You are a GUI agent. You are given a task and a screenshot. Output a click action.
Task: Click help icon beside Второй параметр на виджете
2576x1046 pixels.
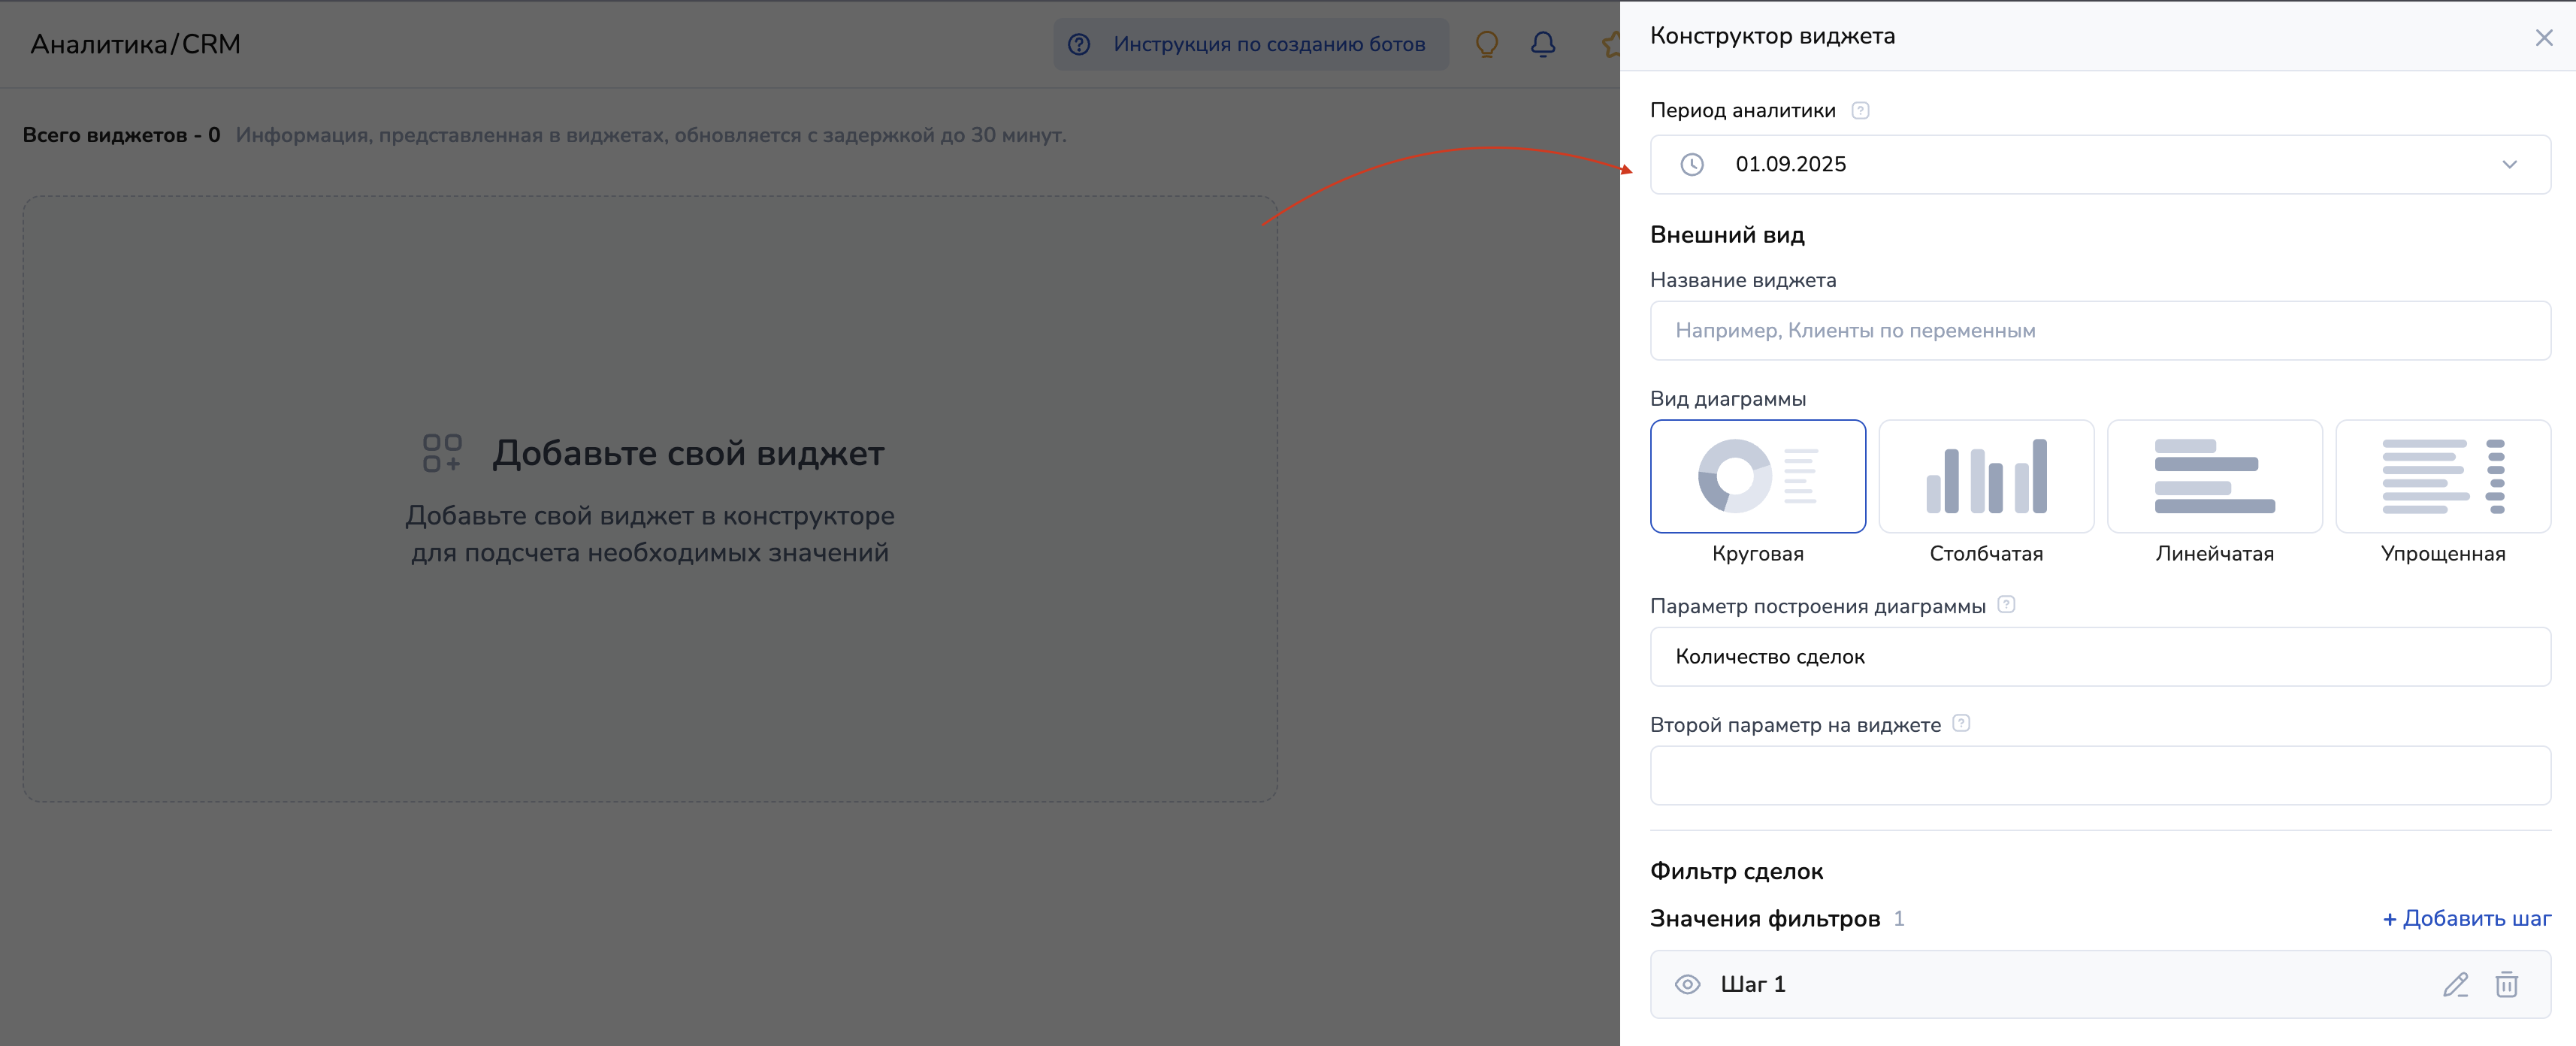pyautogui.click(x=1961, y=723)
